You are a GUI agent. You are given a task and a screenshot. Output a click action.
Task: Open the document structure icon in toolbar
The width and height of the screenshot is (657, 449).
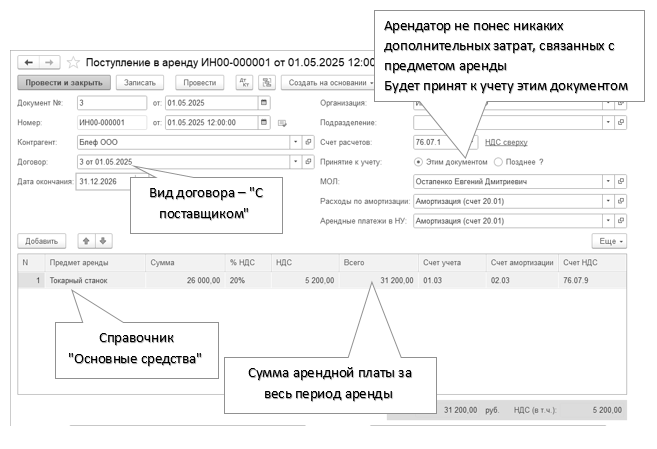point(267,83)
